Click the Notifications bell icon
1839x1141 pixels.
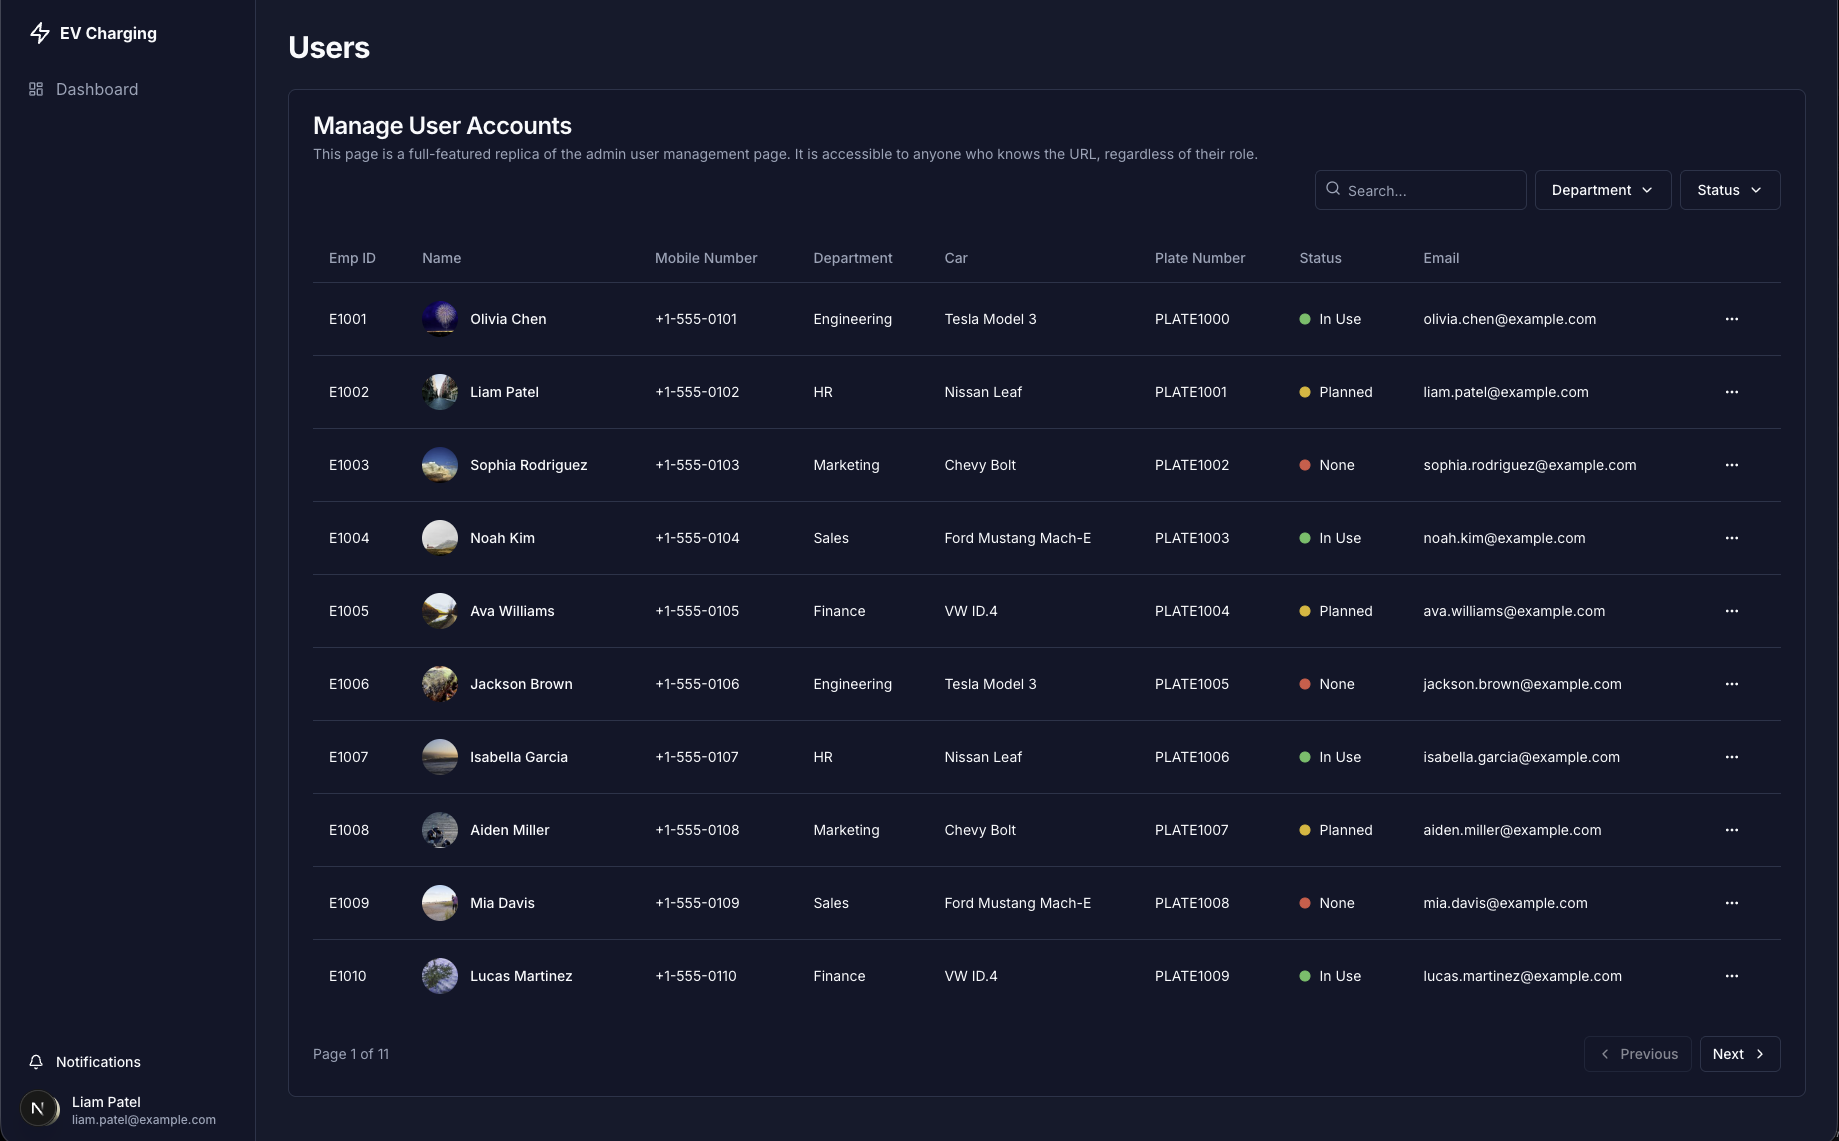tap(36, 1062)
